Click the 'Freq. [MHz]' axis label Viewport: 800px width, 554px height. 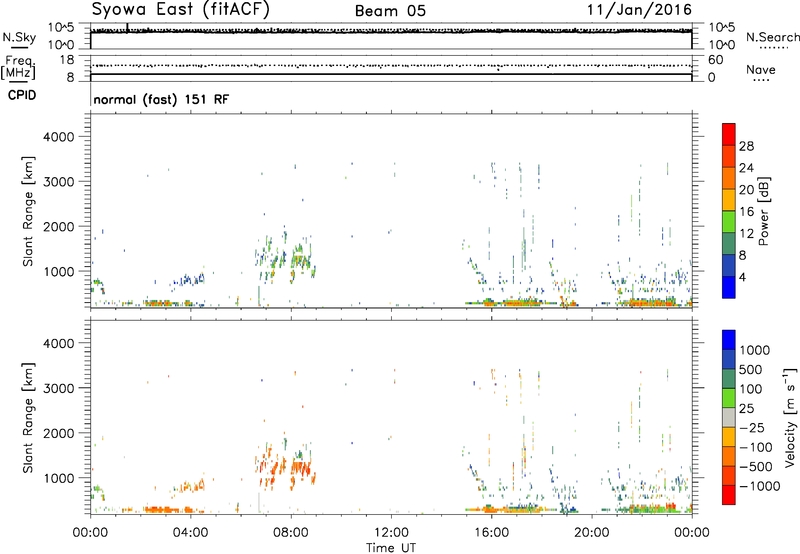click(x=18, y=68)
